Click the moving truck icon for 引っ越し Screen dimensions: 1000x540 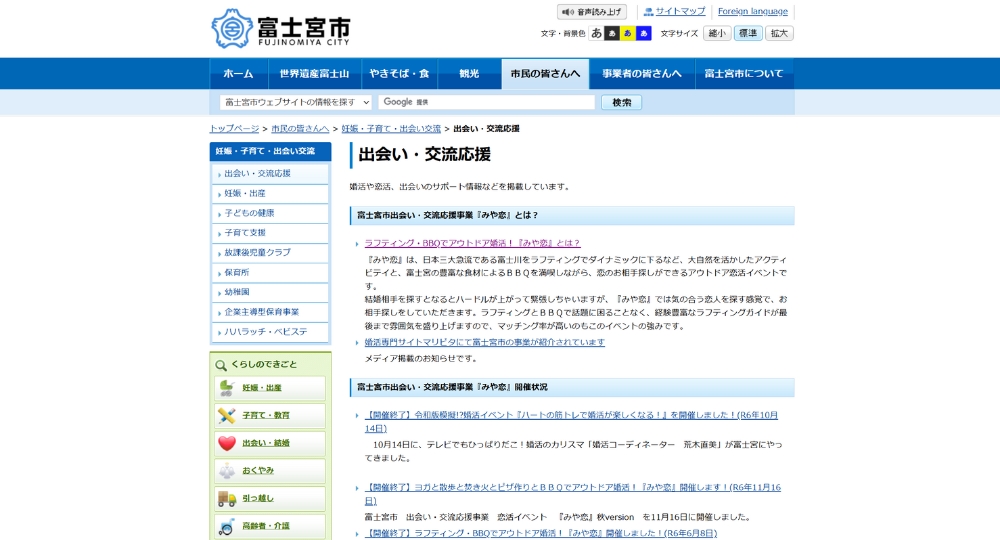[227, 498]
